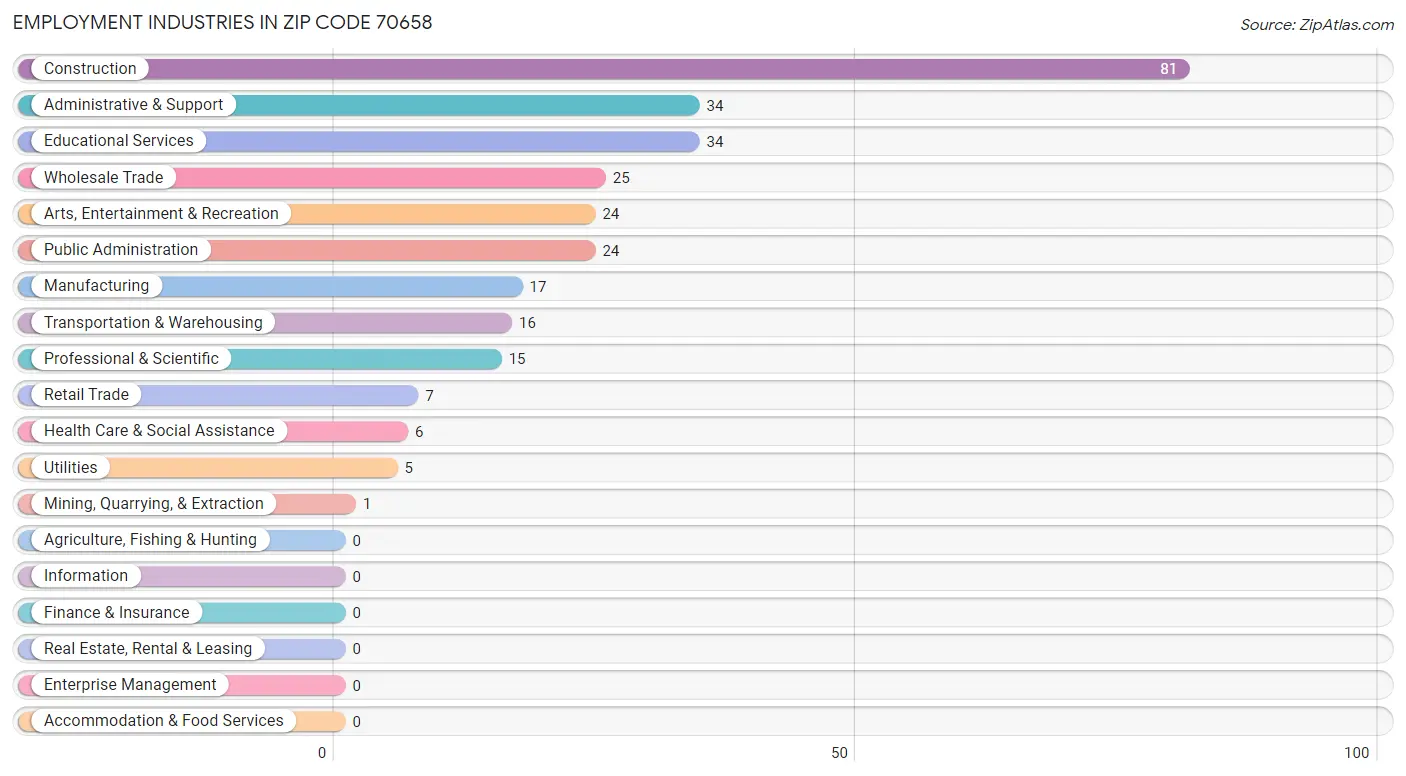The height and width of the screenshot is (776, 1406).
Task: Click the Manufacturing value 17
Action: (538, 287)
